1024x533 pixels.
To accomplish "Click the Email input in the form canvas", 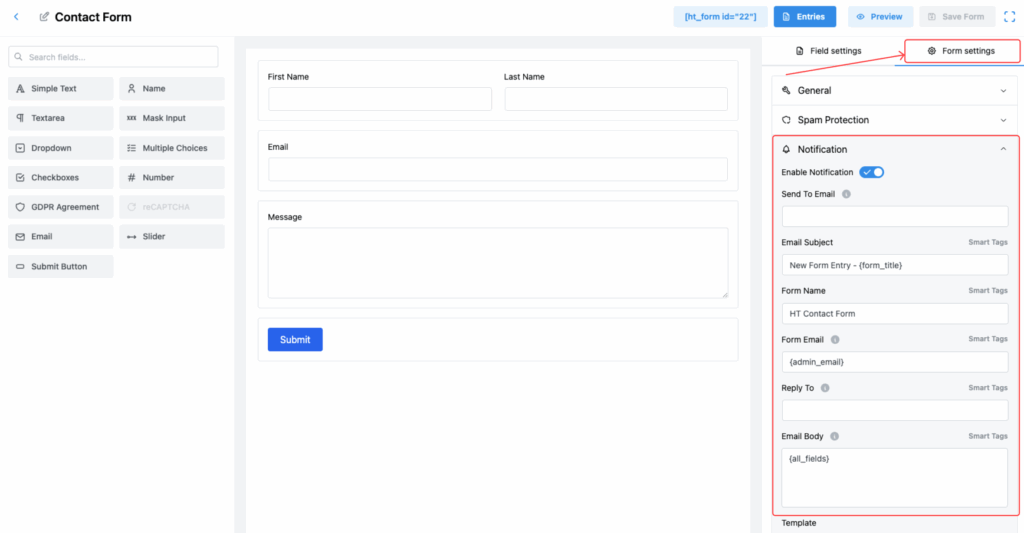I will coord(498,169).
